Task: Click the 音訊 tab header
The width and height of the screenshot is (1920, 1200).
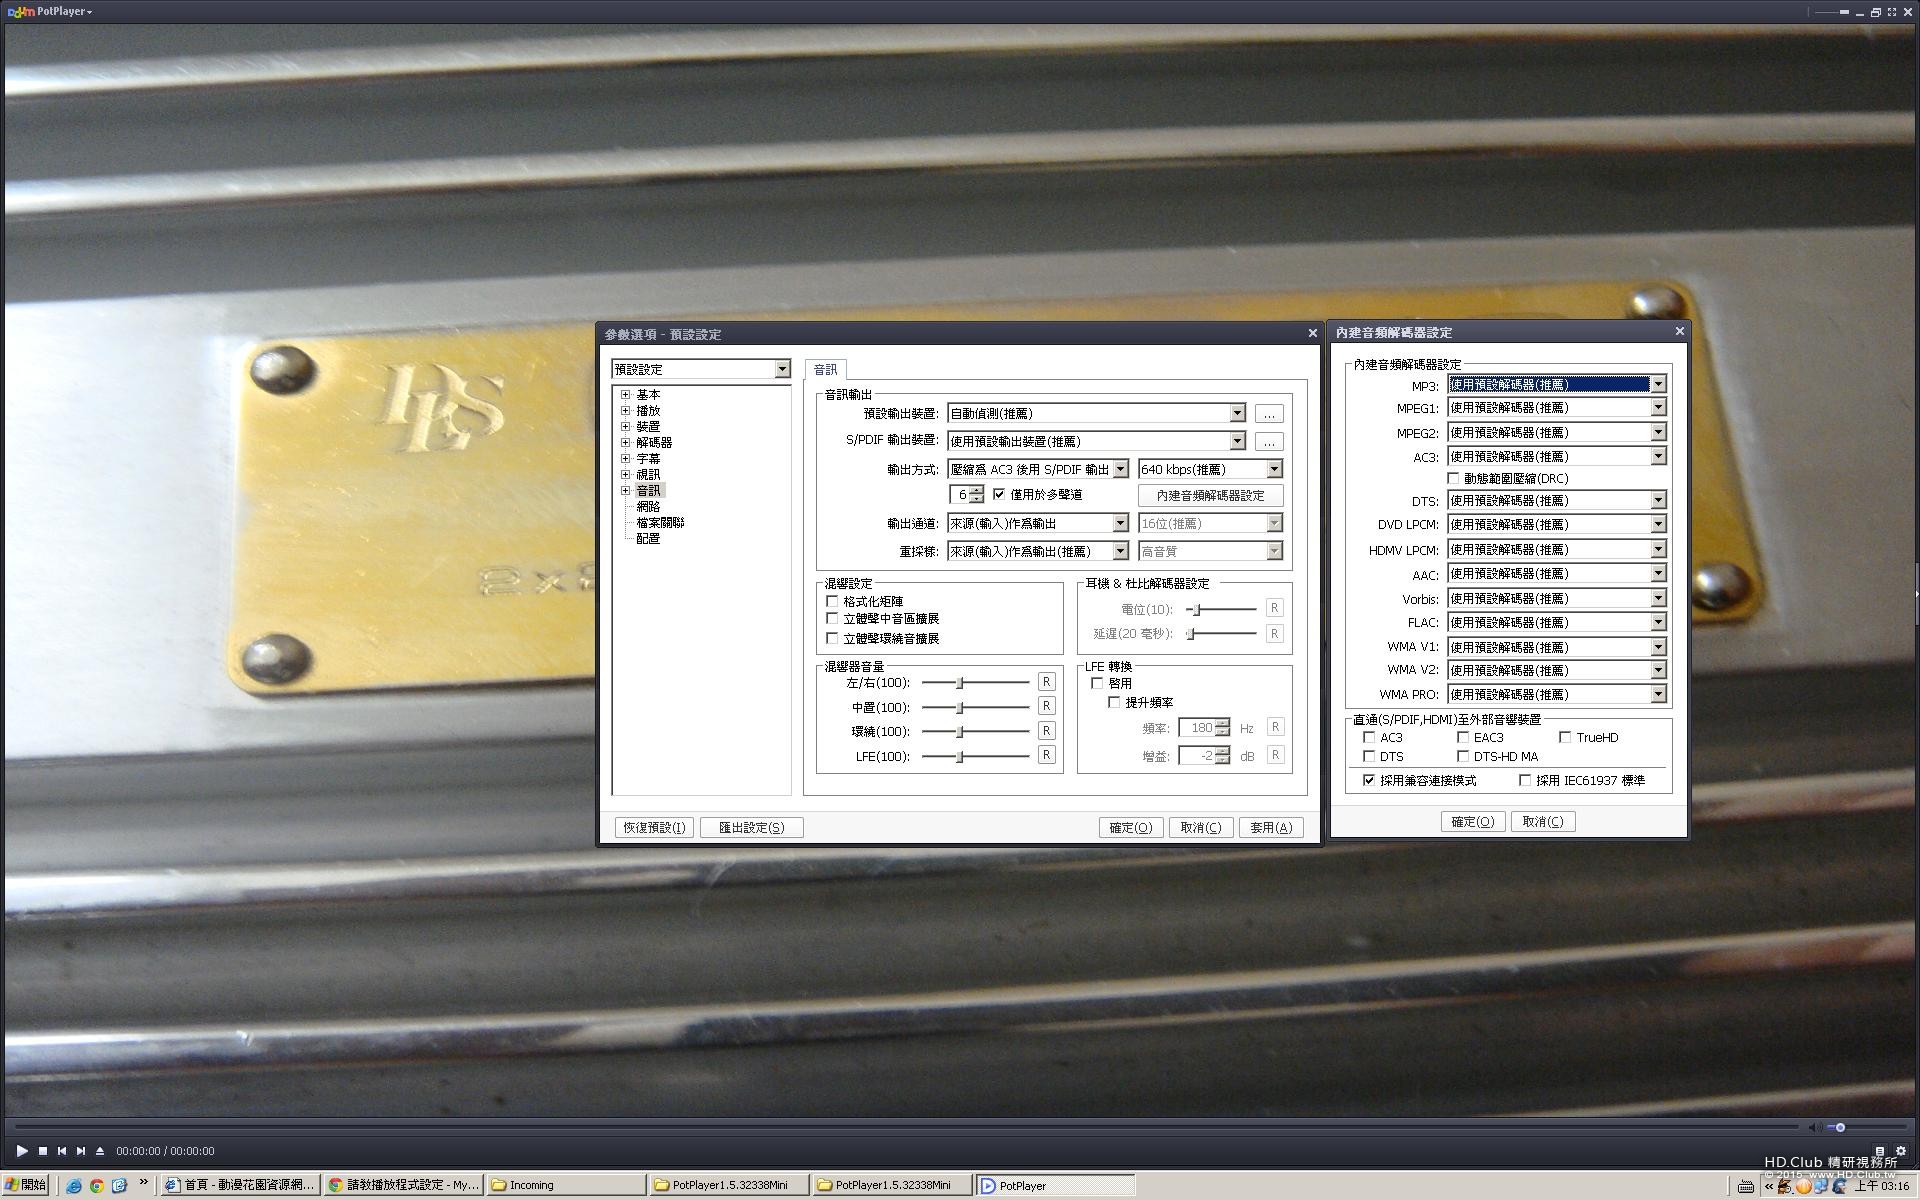Action: pos(825,369)
